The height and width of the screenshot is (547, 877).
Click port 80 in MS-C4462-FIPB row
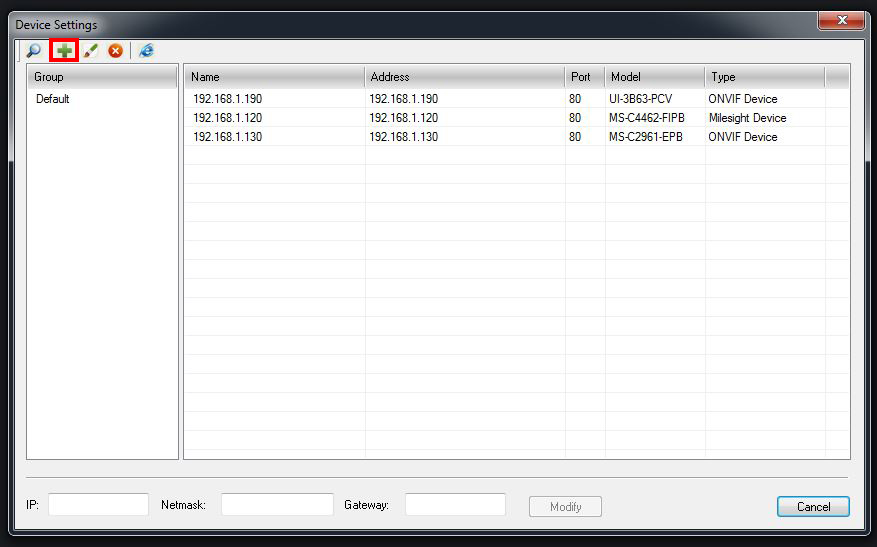pyautogui.click(x=575, y=118)
